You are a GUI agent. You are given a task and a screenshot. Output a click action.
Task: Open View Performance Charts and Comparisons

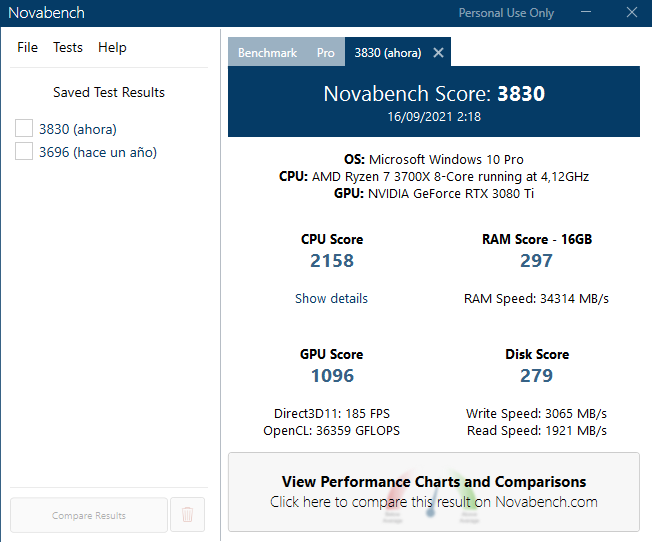click(434, 492)
